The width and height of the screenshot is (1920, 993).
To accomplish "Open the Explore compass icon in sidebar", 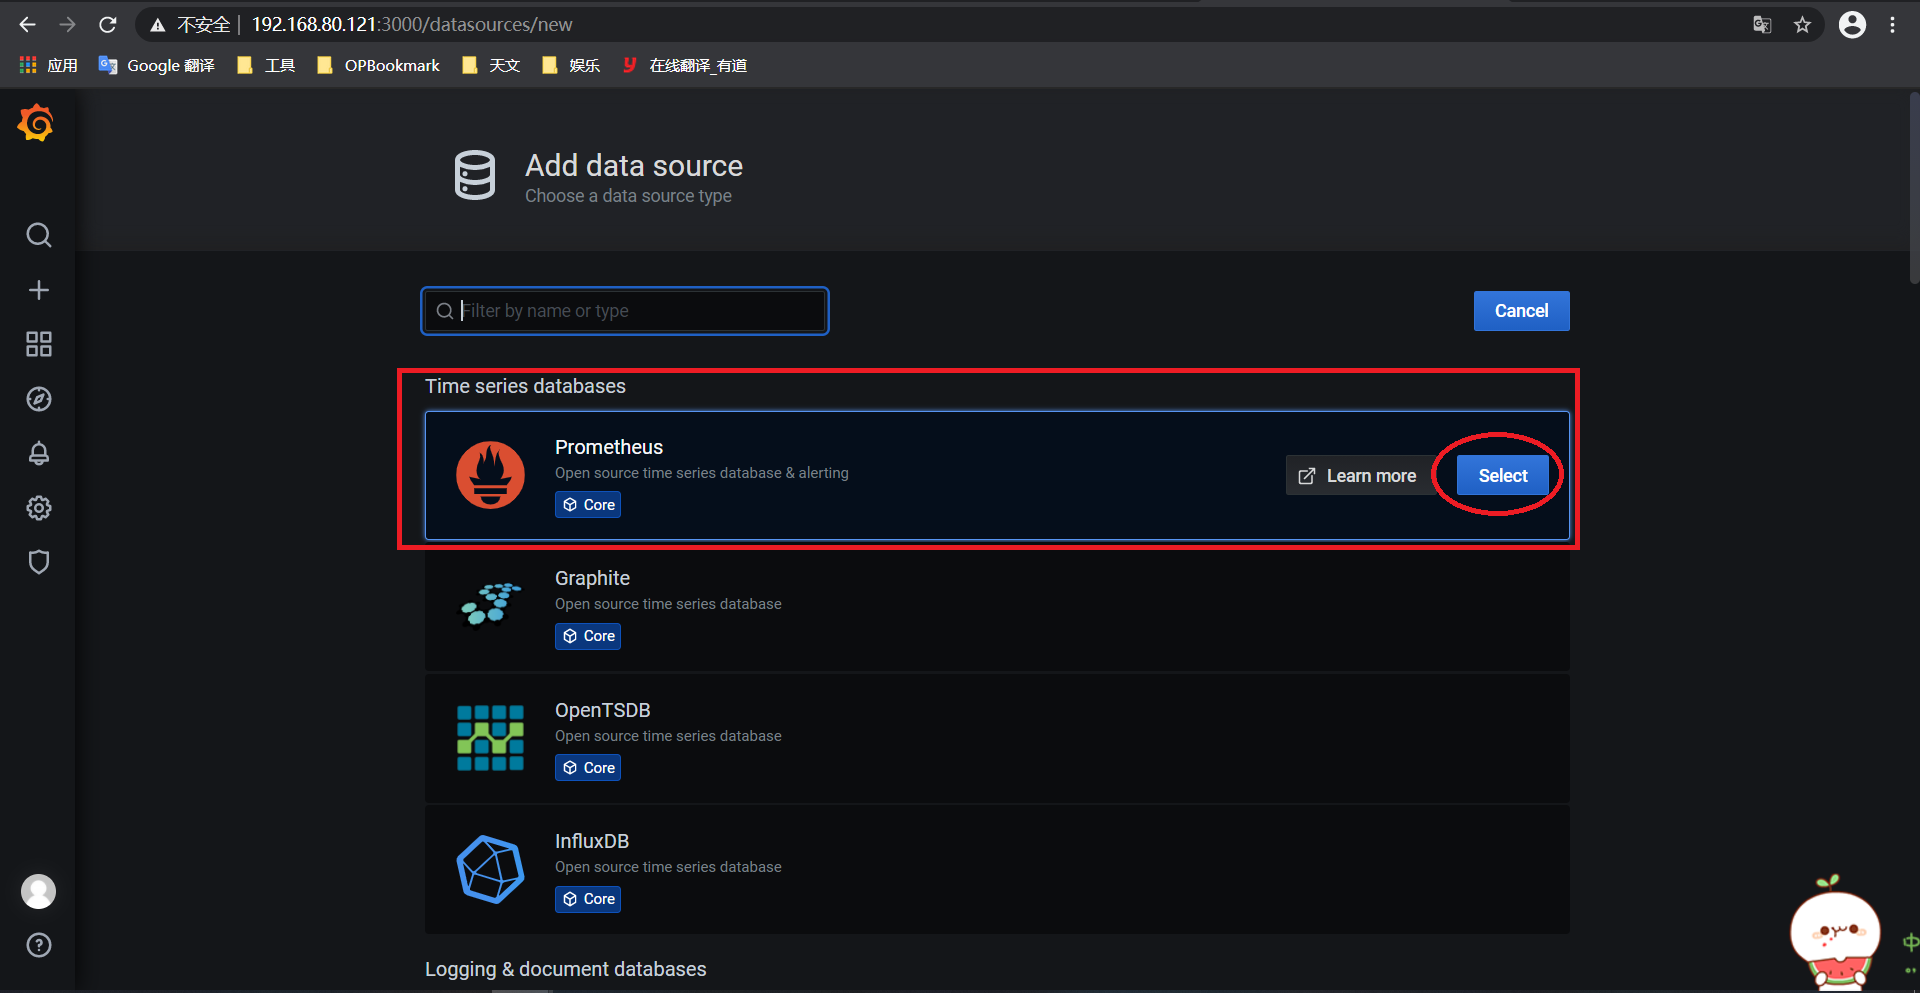I will point(39,399).
